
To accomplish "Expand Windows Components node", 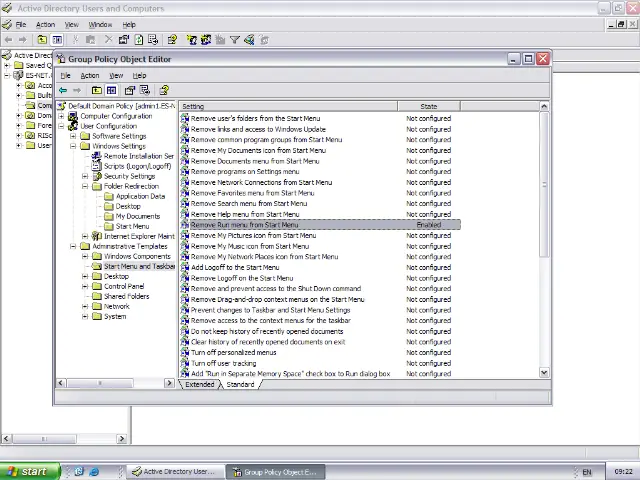I will click(85, 256).
